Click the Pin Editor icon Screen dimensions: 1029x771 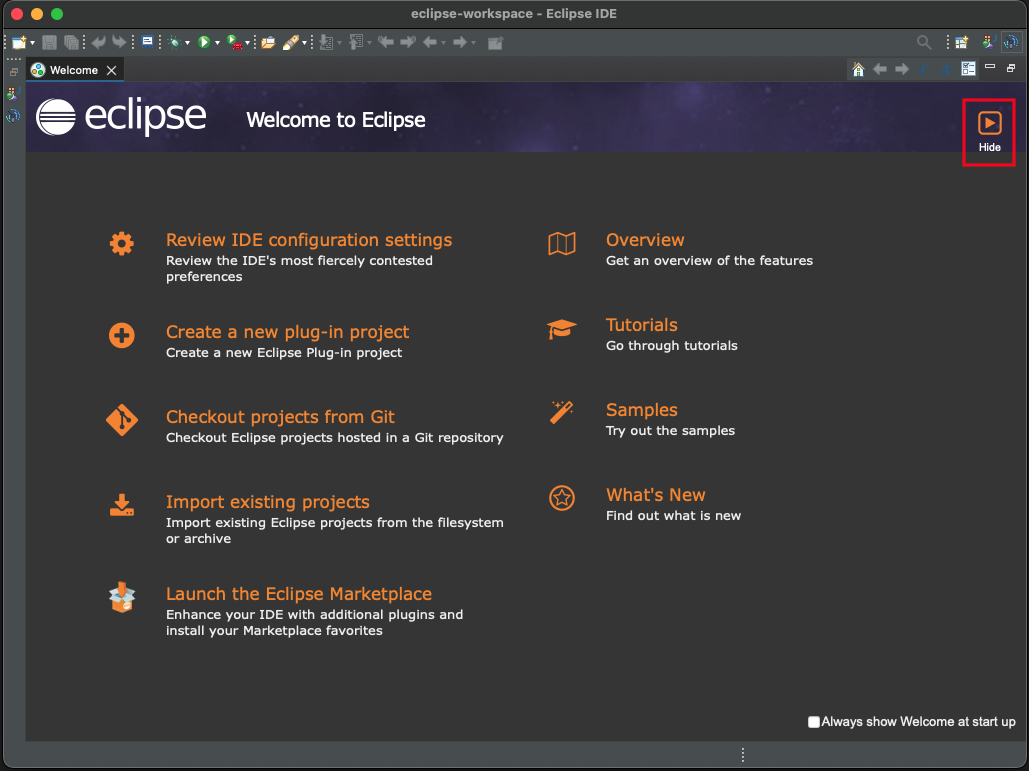[x=495, y=43]
